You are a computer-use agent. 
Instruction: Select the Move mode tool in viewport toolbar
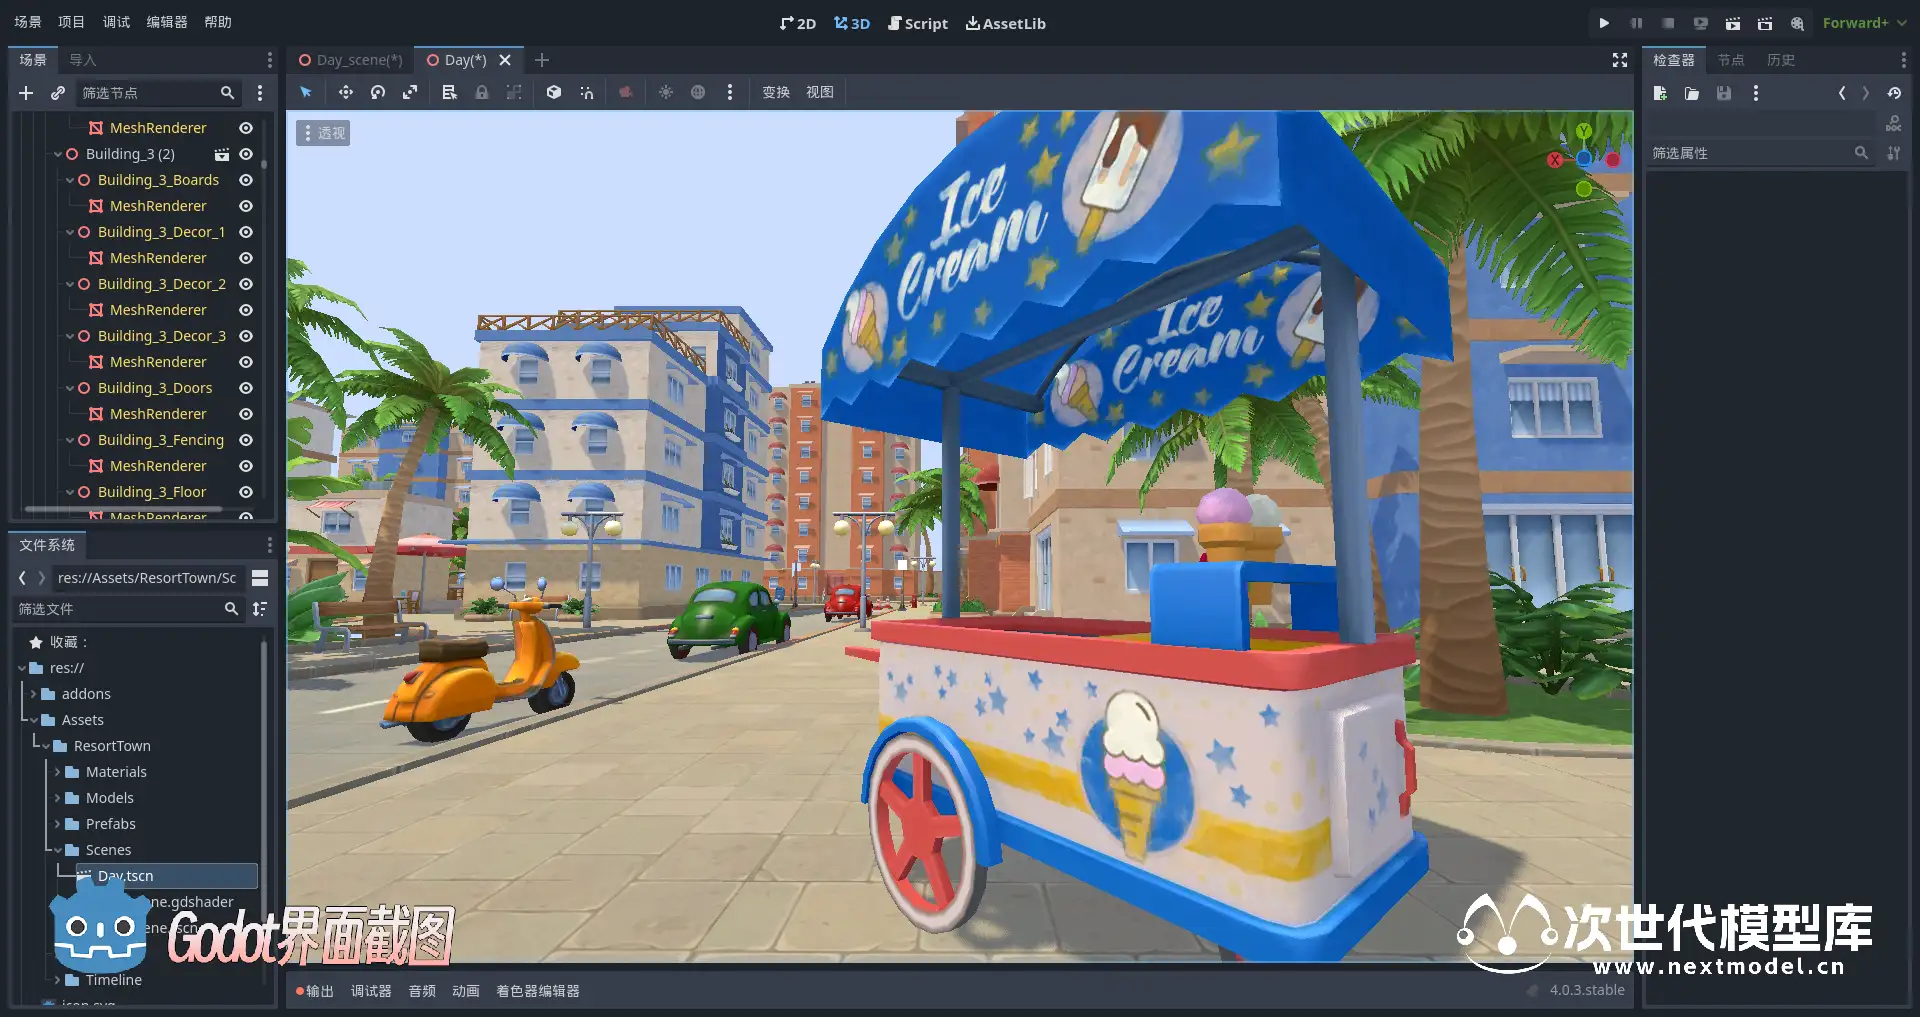coord(345,92)
